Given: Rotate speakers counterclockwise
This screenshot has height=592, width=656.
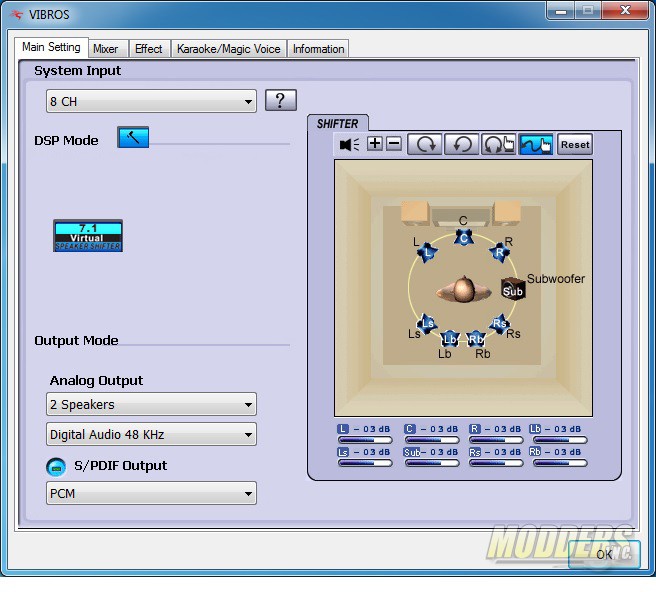Looking at the screenshot, I should [461, 144].
